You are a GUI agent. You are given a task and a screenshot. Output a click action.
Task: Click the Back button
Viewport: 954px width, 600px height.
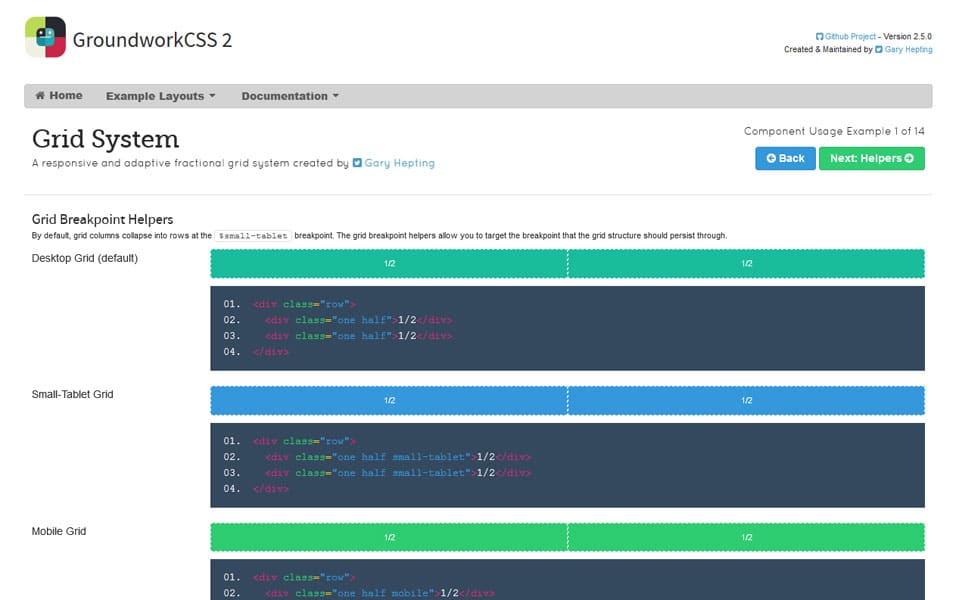coord(785,158)
